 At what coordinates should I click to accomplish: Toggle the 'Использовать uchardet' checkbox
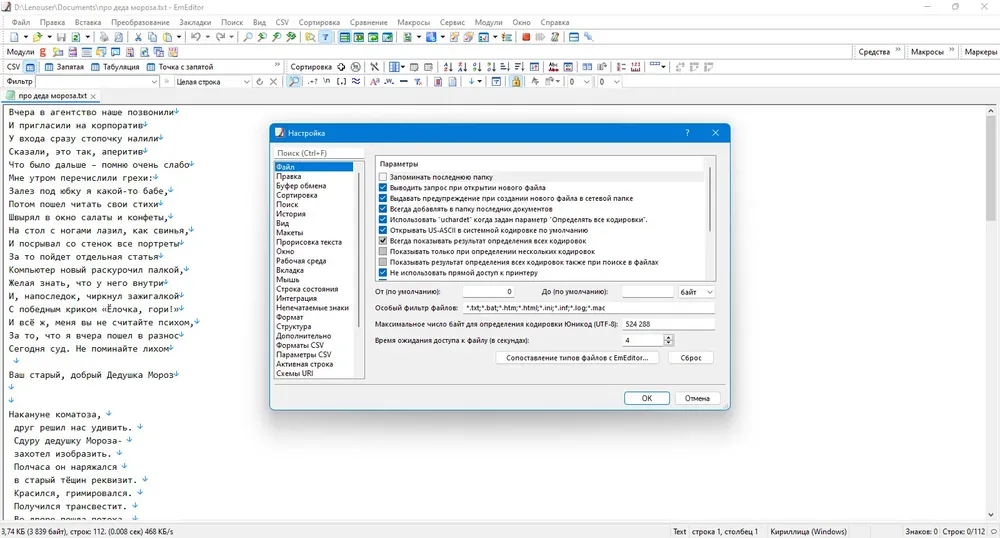(x=383, y=220)
